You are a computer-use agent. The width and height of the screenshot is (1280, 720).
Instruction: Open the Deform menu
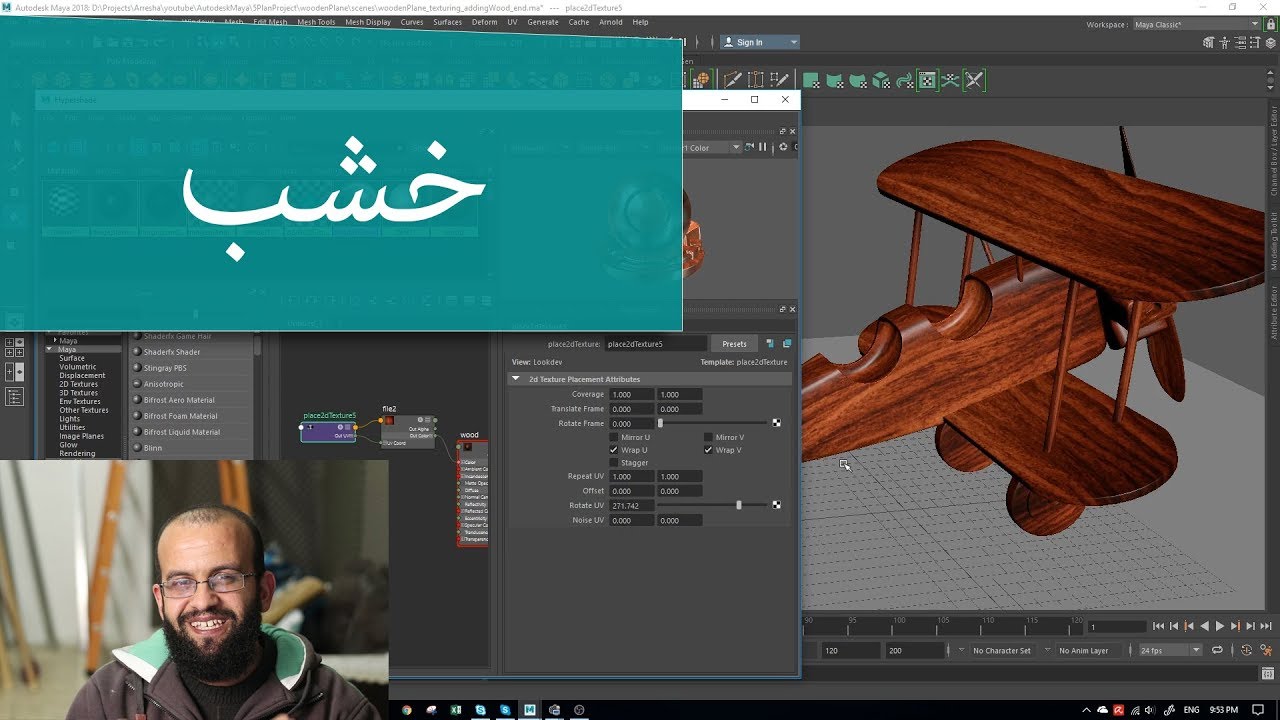coord(484,22)
